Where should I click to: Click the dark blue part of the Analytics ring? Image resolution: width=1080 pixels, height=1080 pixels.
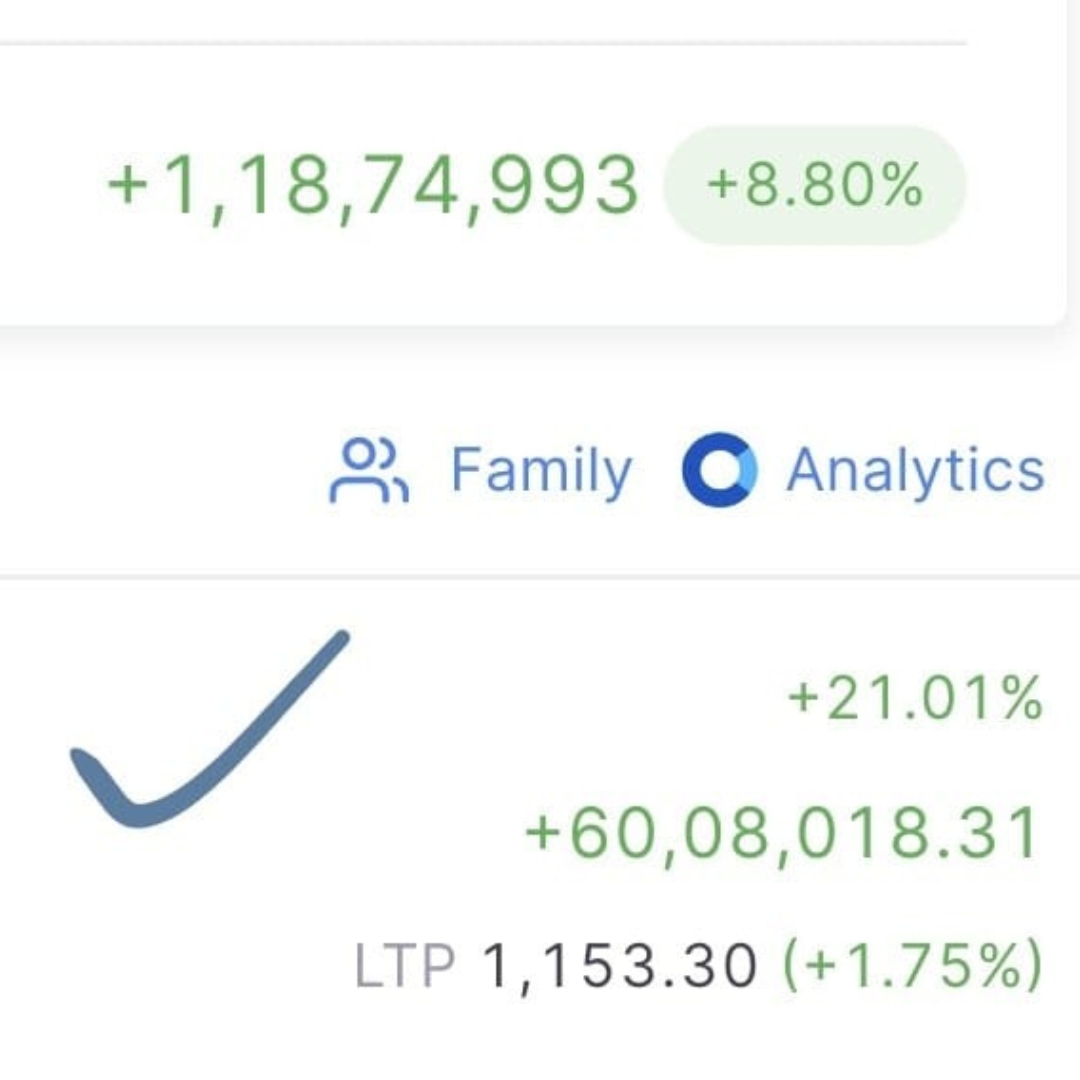point(696,470)
